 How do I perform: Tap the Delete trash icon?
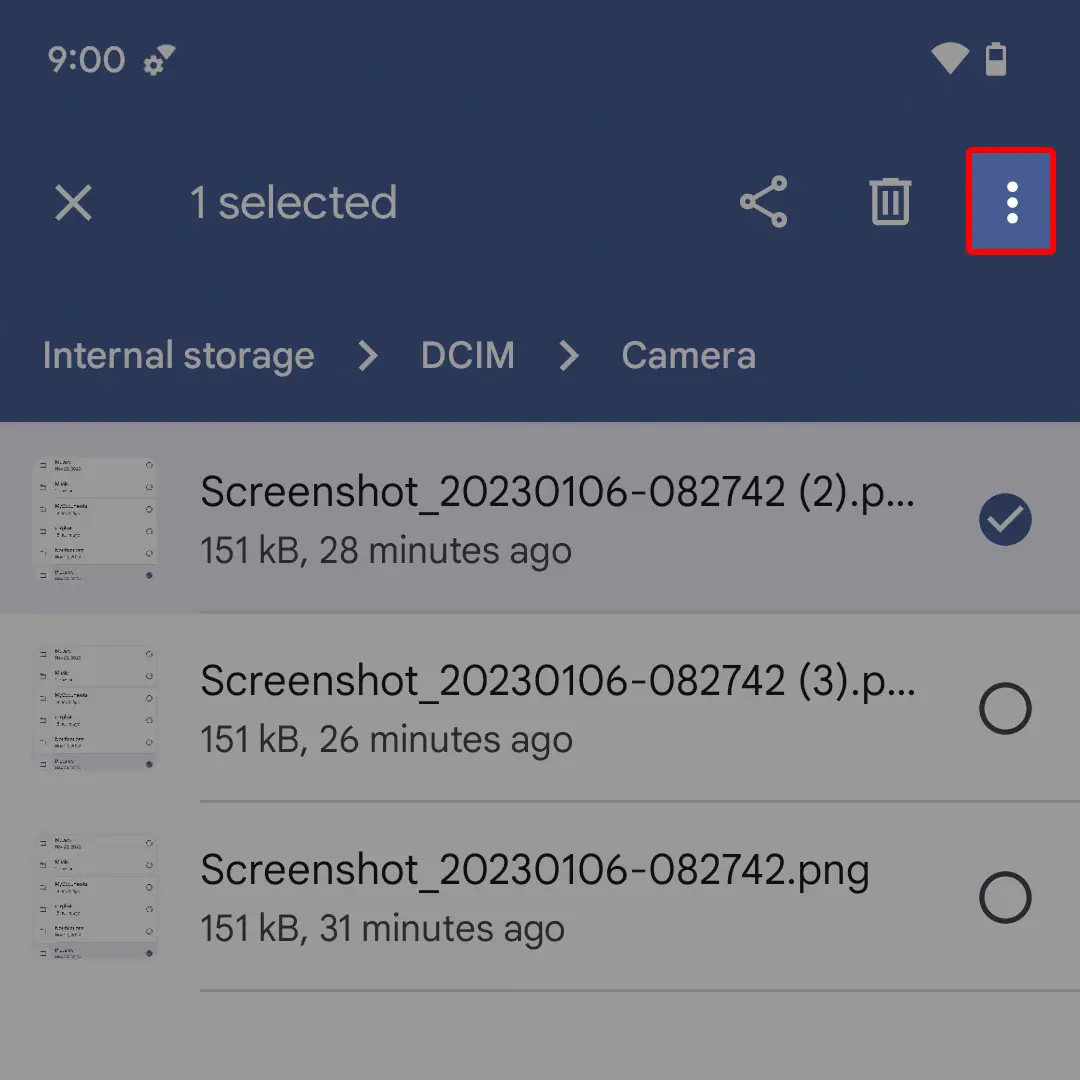[x=889, y=202]
